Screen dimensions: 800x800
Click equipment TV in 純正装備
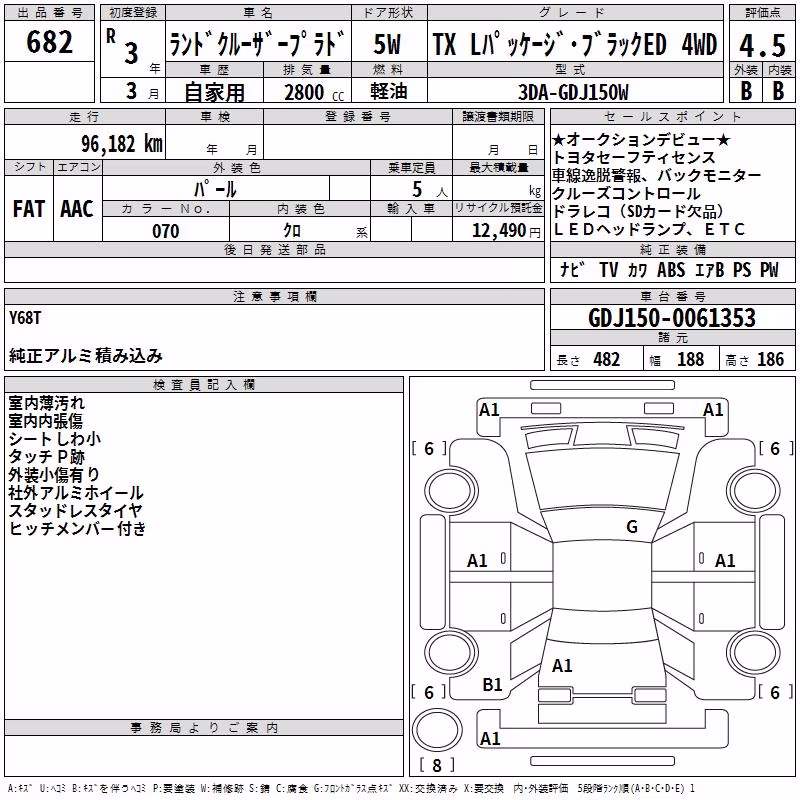pos(609,269)
